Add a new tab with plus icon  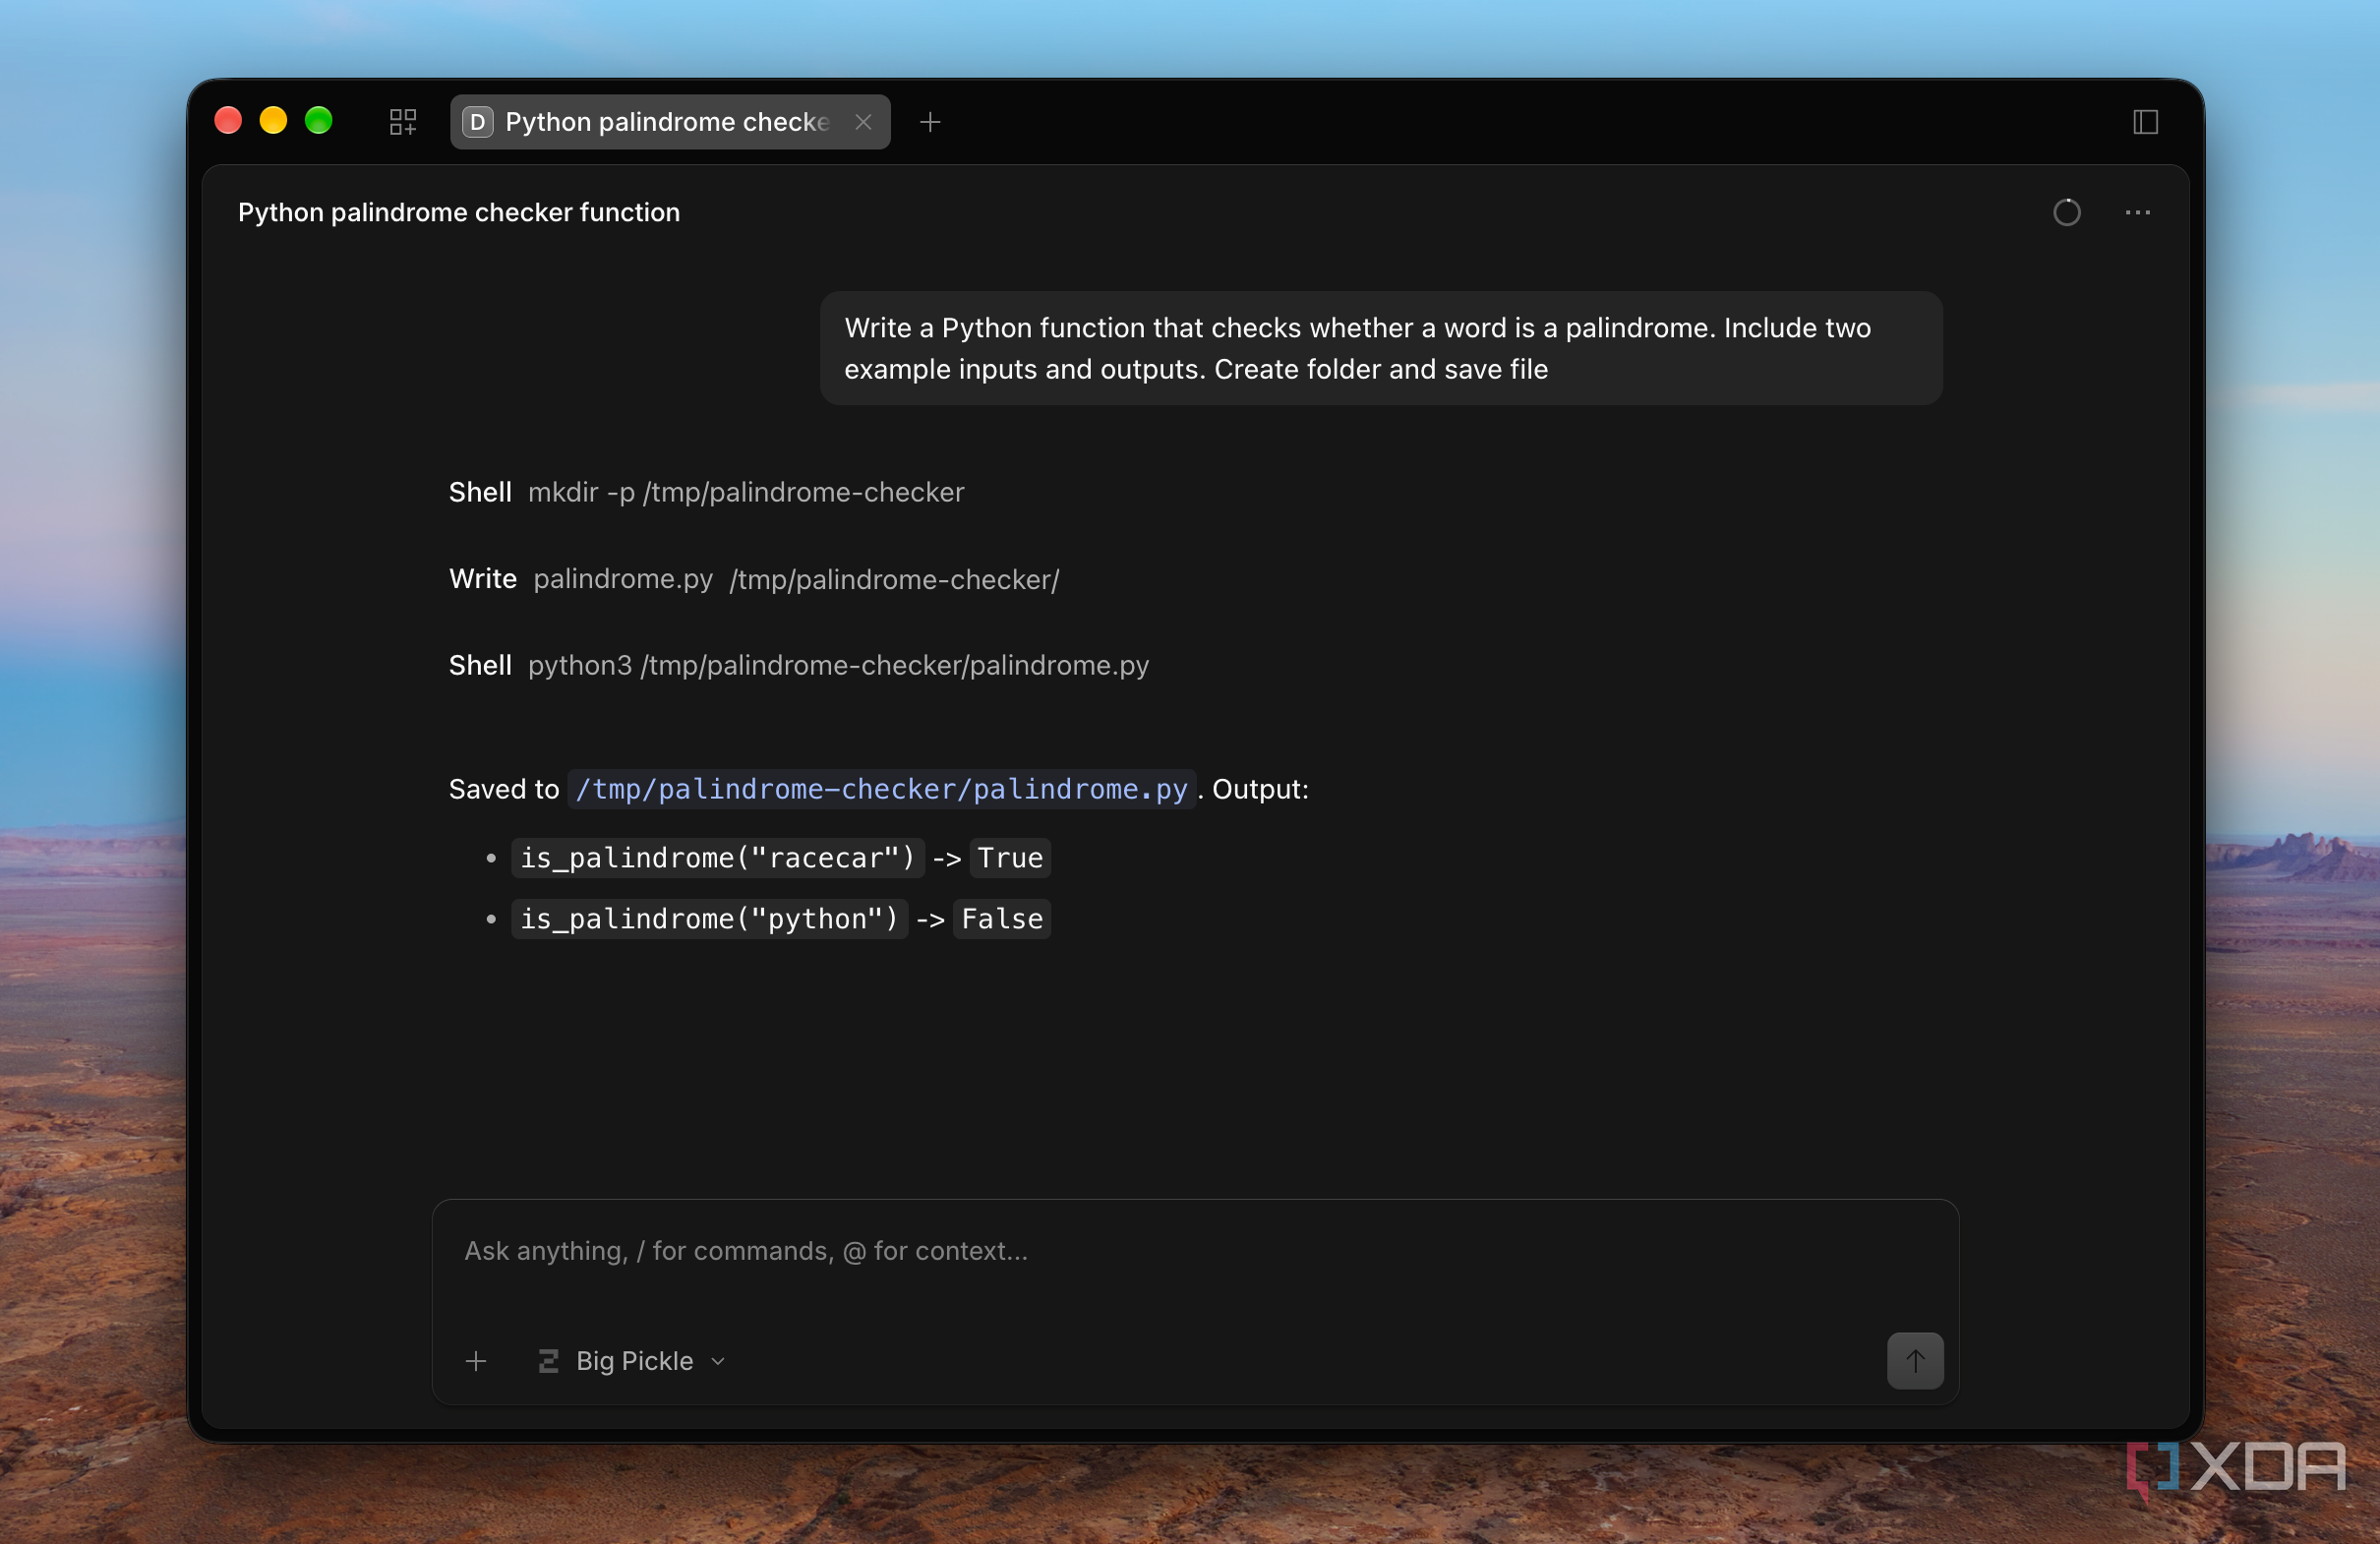[930, 122]
